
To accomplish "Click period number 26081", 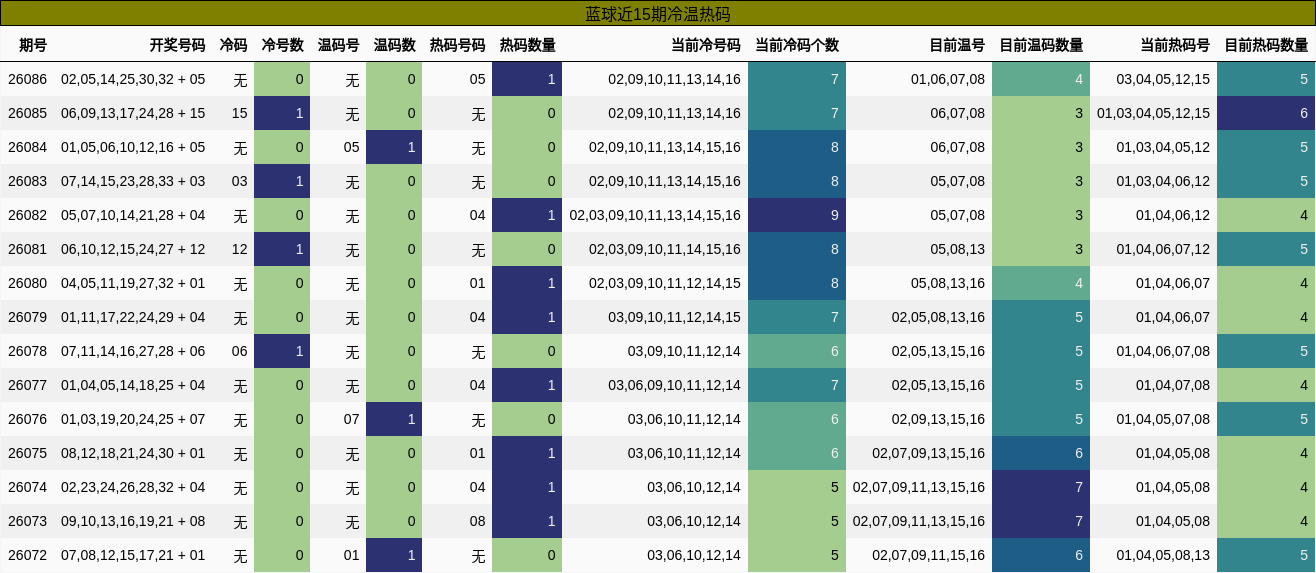I will click(27, 249).
